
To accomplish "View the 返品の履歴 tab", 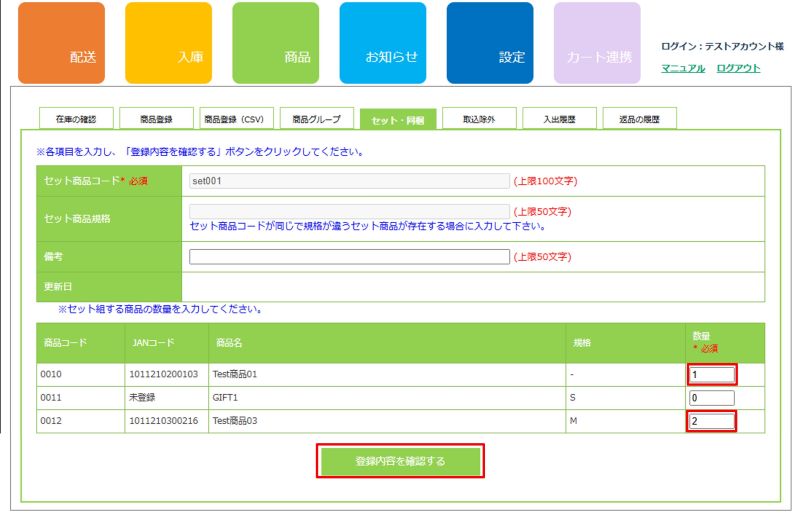I will coord(640,119).
